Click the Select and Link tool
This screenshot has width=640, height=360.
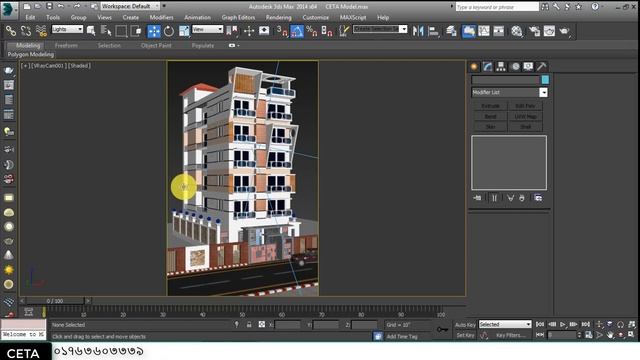point(11,31)
